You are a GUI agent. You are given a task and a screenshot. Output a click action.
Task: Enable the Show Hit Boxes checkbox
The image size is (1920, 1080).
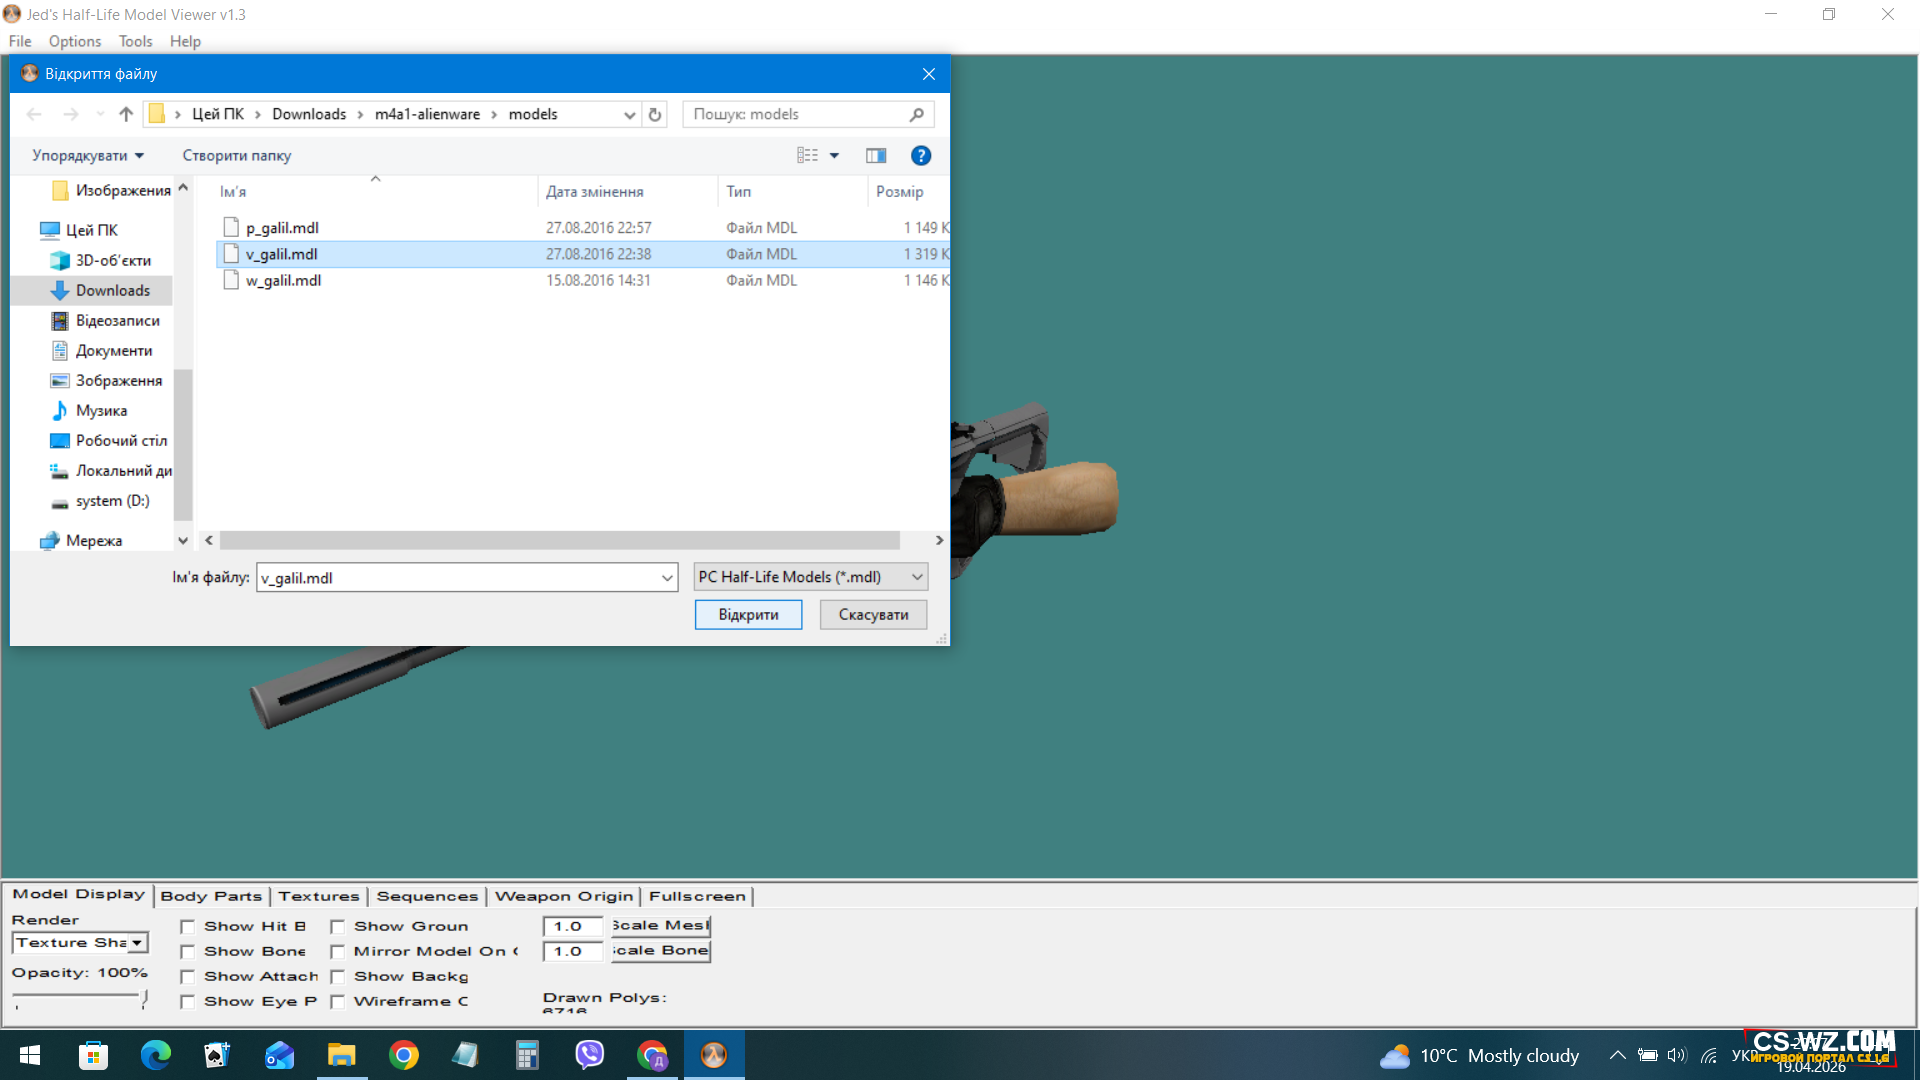(188, 927)
